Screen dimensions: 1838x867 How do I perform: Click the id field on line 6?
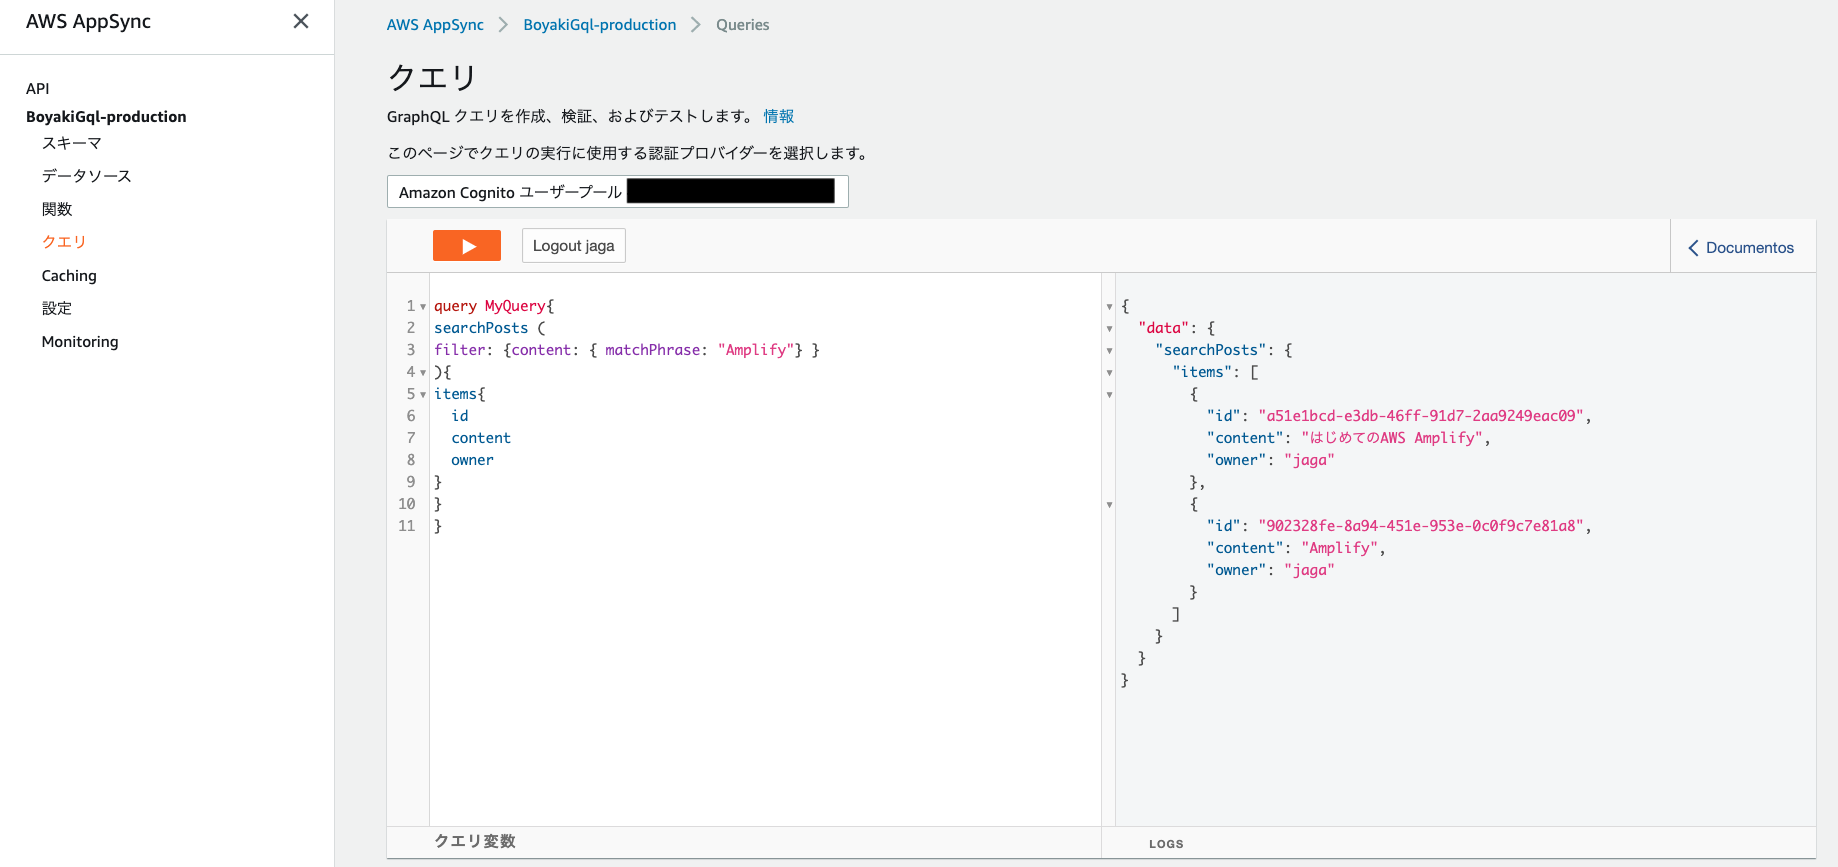tap(460, 416)
